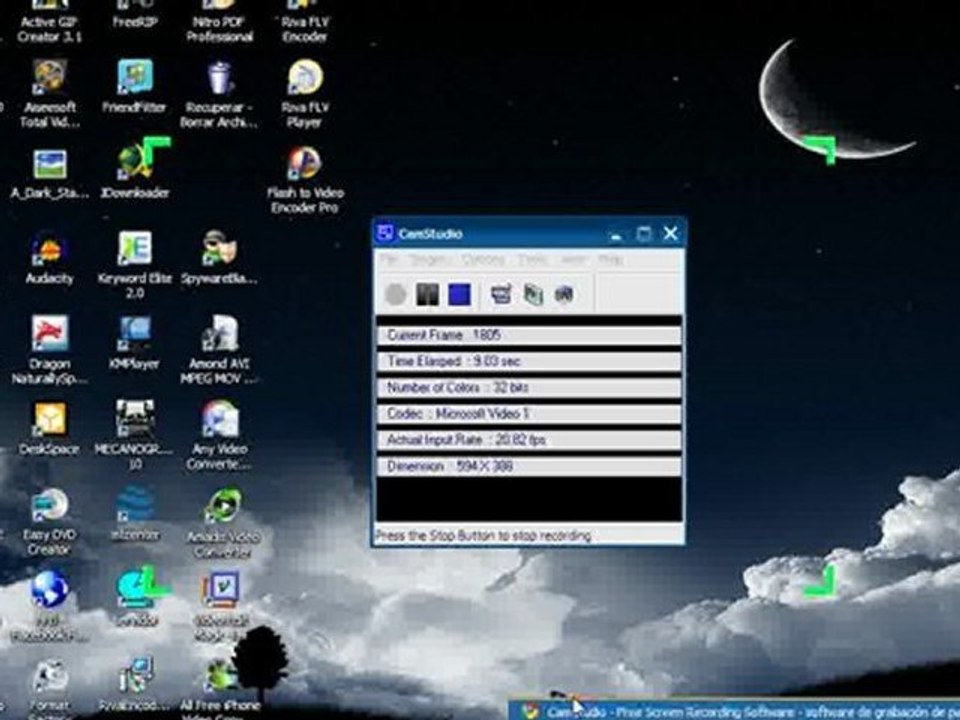Toggle the Record to Flash/AVI toolbar icon
The image size is (960, 720).
(x=564, y=294)
